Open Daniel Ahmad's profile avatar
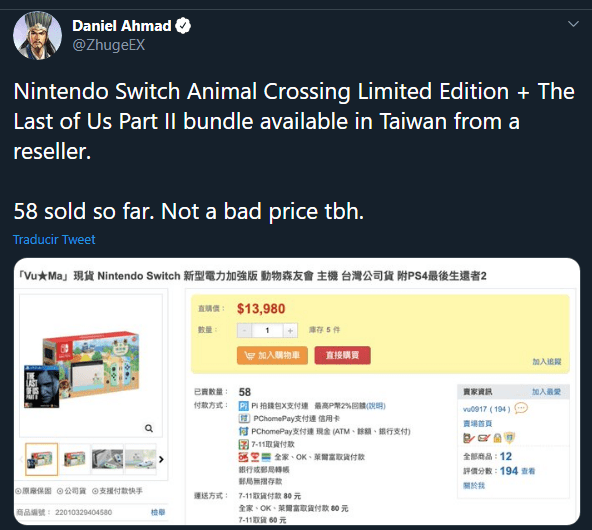The image size is (592, 530). coord(37,35)
